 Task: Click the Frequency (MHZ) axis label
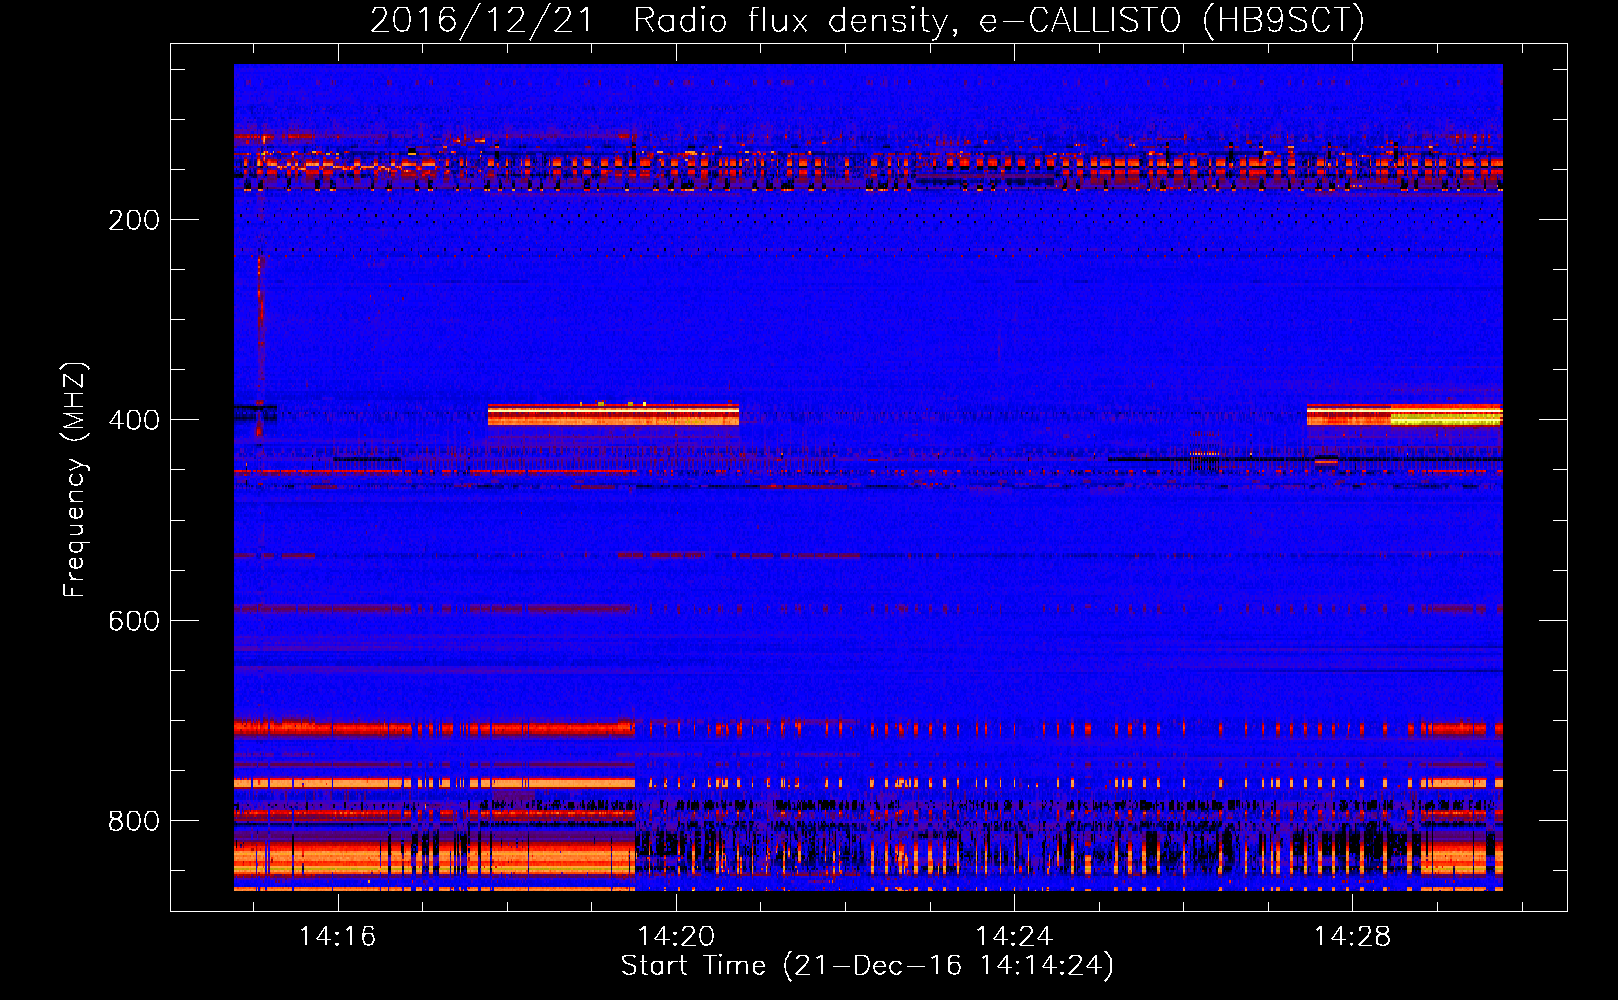[x=75, y=479]
